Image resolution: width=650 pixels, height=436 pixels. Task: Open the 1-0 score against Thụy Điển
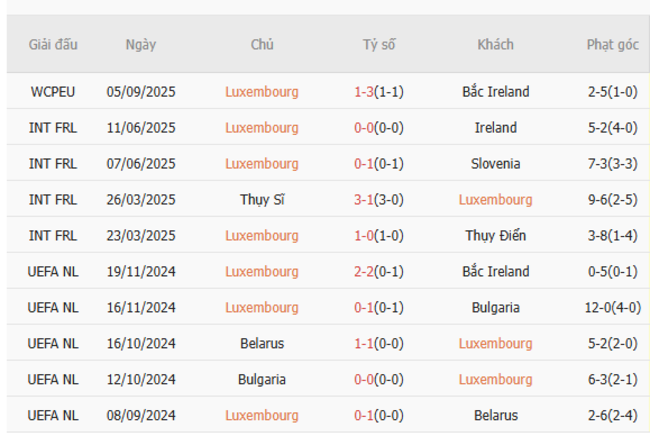[364, 236]
